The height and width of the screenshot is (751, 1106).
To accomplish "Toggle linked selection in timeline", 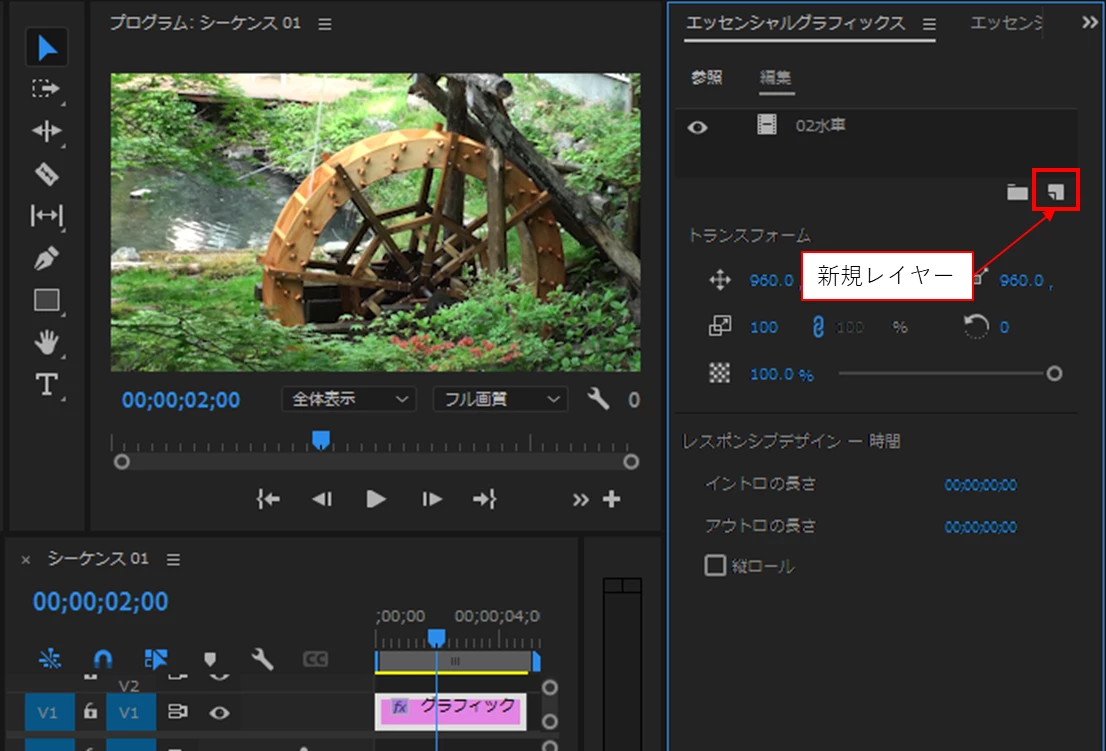I will coord(156,659).
